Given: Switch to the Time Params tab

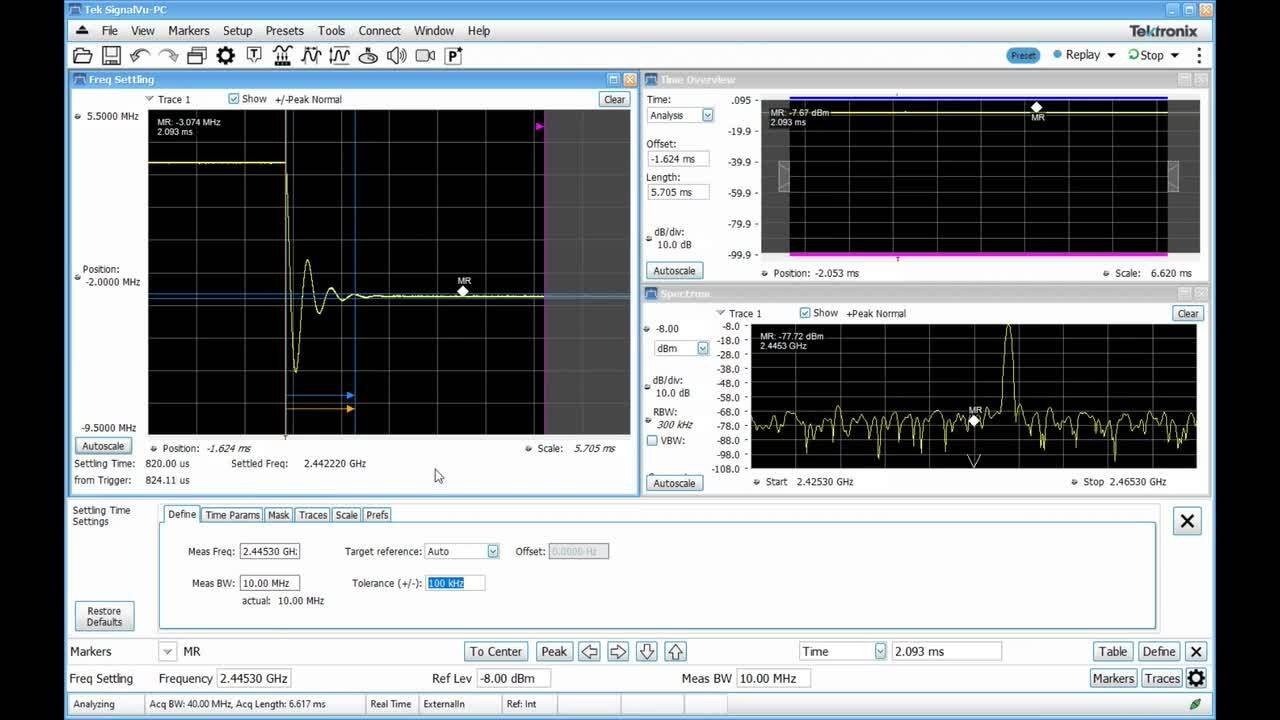Looking at the screenshot, I should [232, 515].
